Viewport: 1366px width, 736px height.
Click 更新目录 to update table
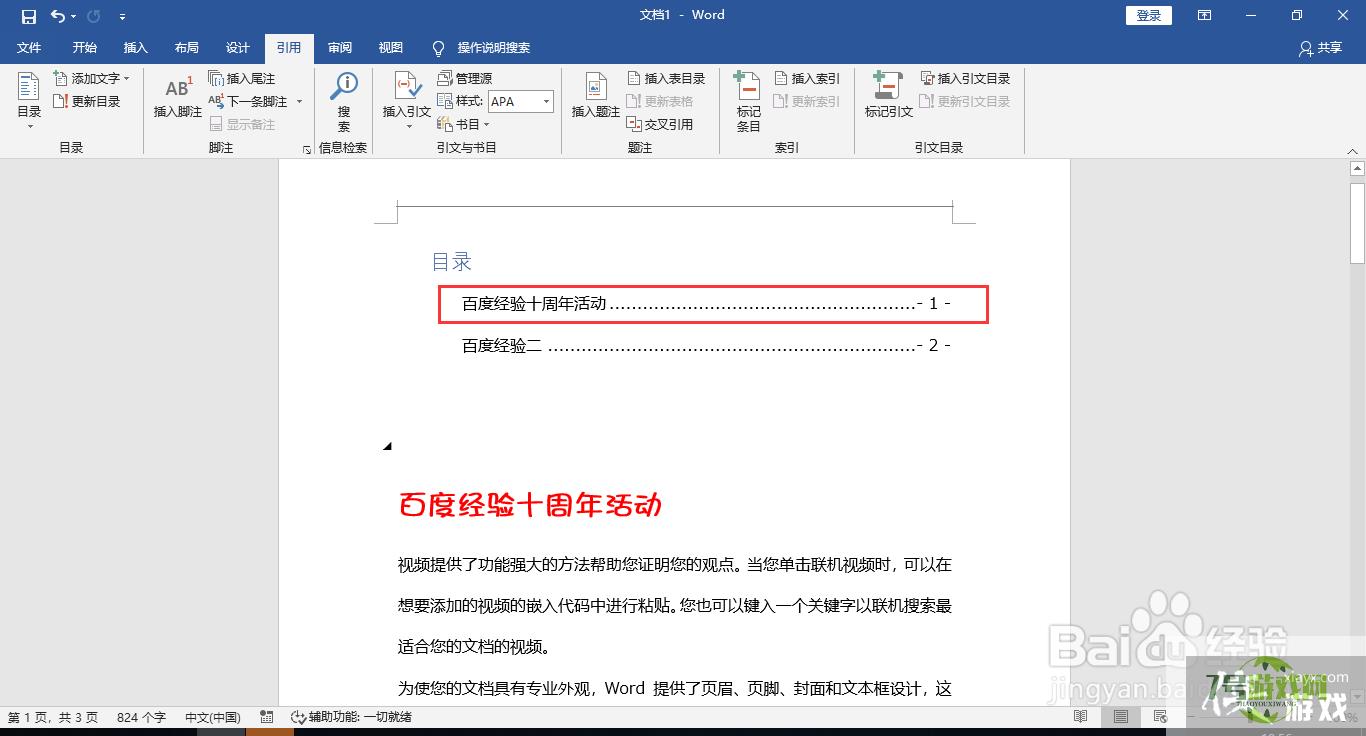click(87, 101)
